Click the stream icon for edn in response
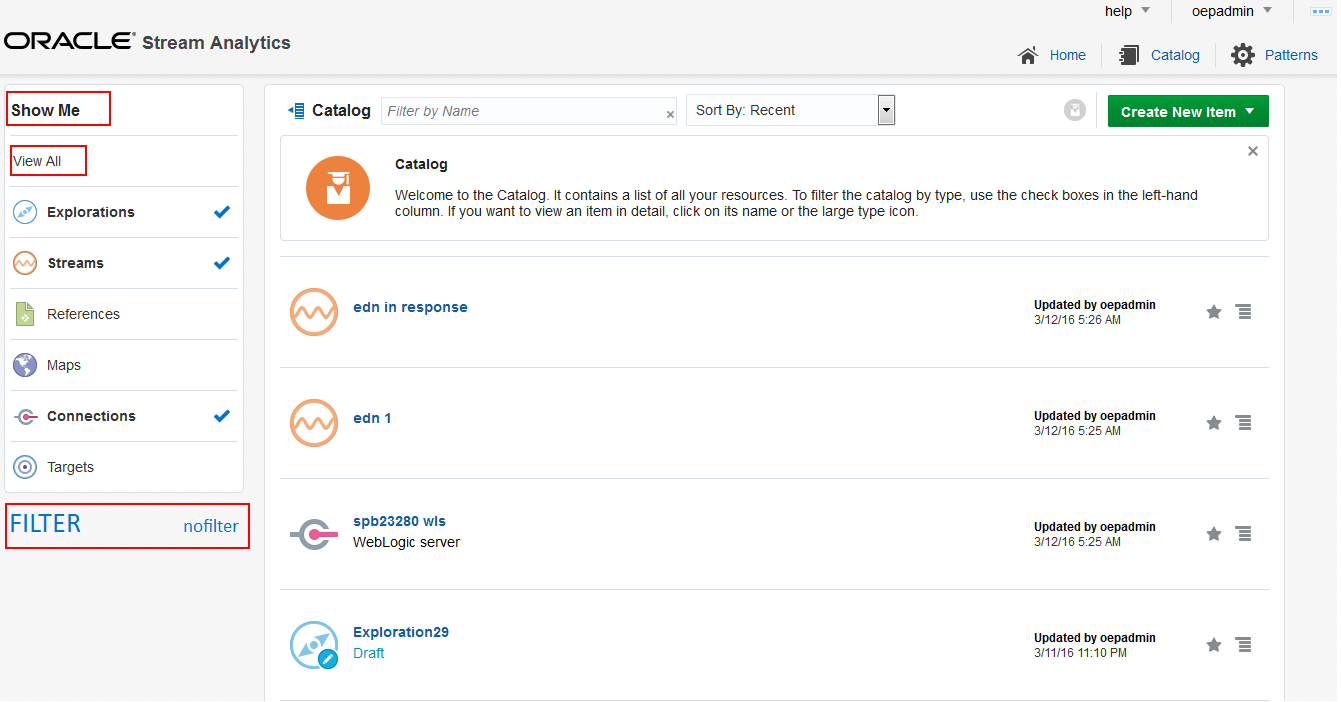The image size is (1341, 702). click(x=314, y=312)
